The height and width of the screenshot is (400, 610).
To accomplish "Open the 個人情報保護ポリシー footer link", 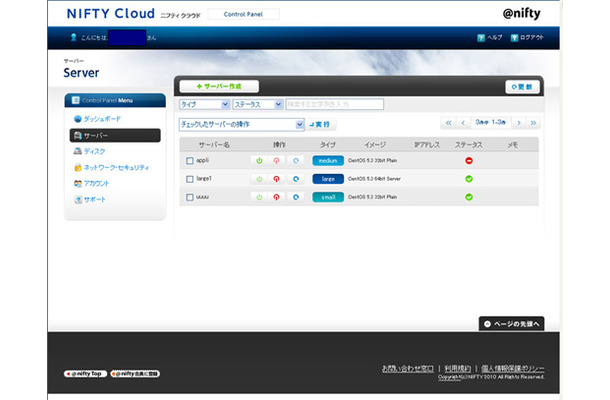I will click(x=513, y=368).
